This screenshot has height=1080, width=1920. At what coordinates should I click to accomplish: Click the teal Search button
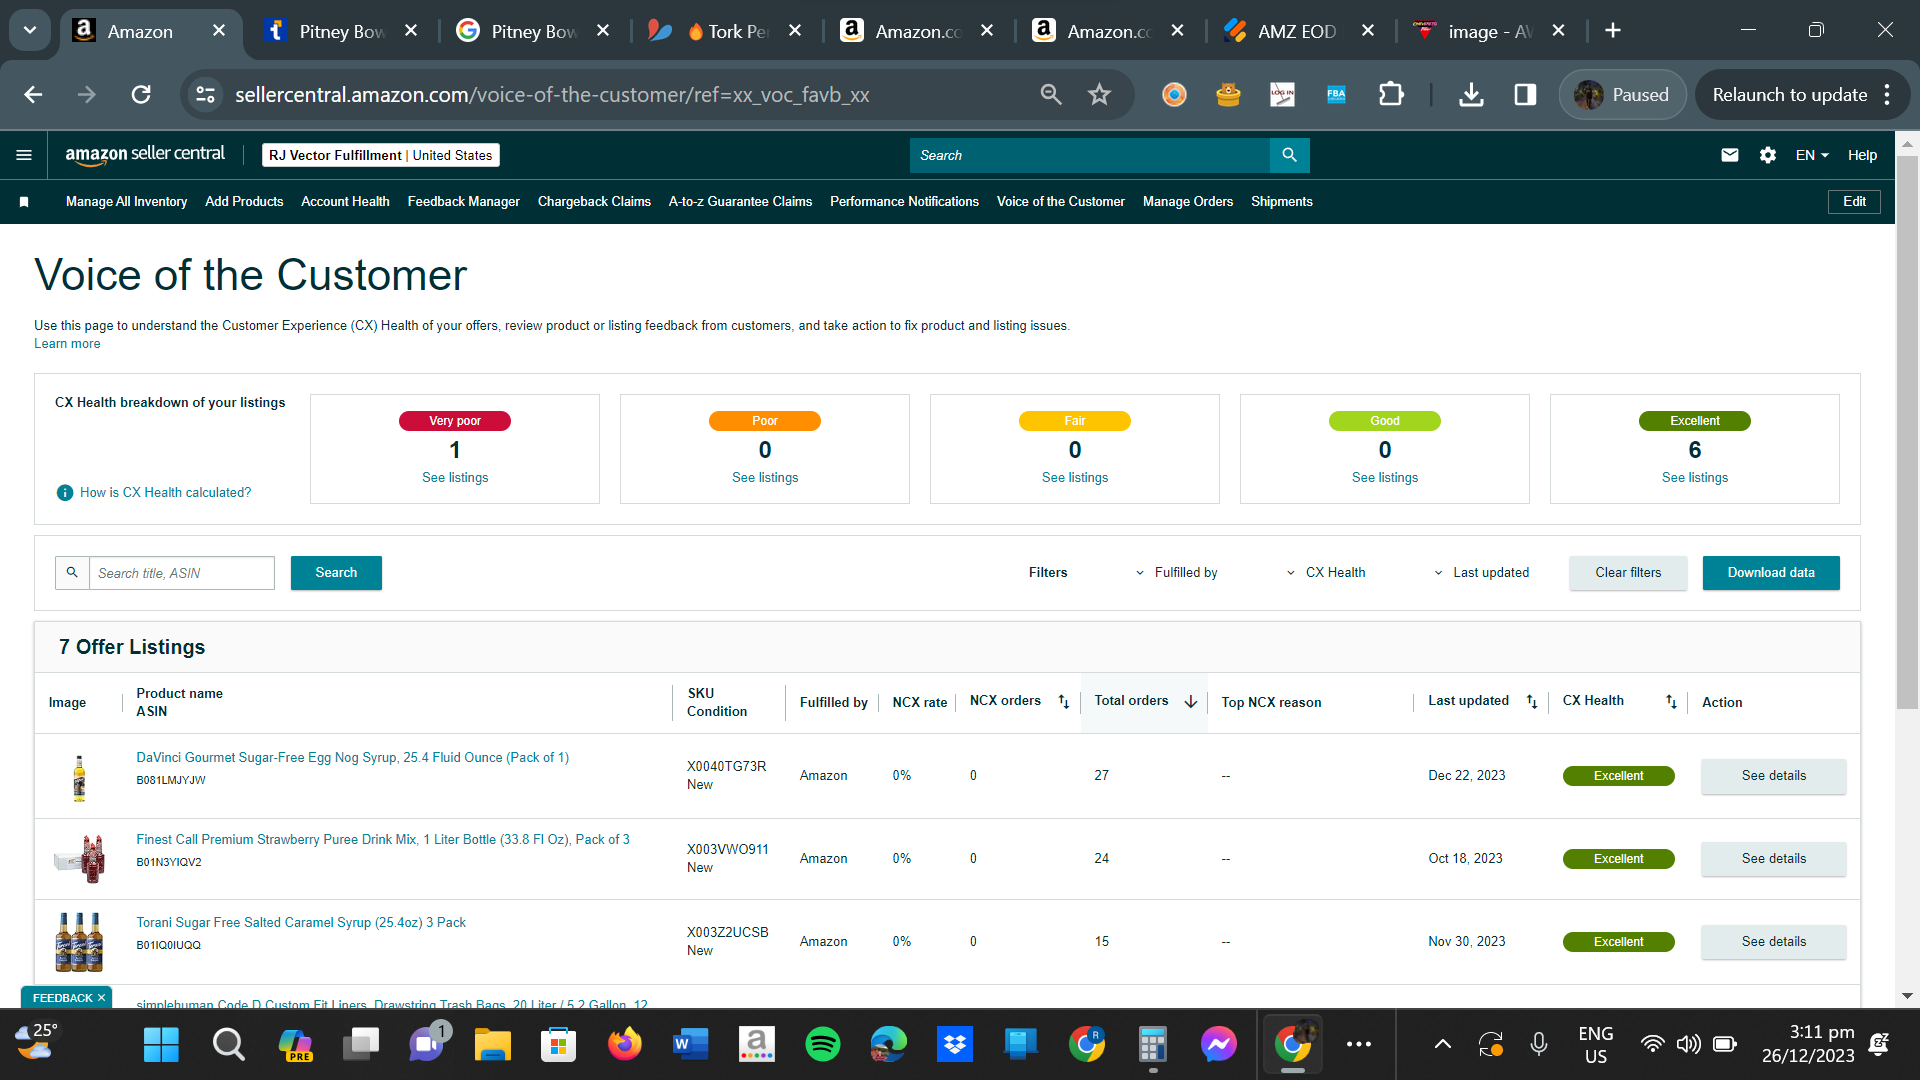tap(336, 573)
